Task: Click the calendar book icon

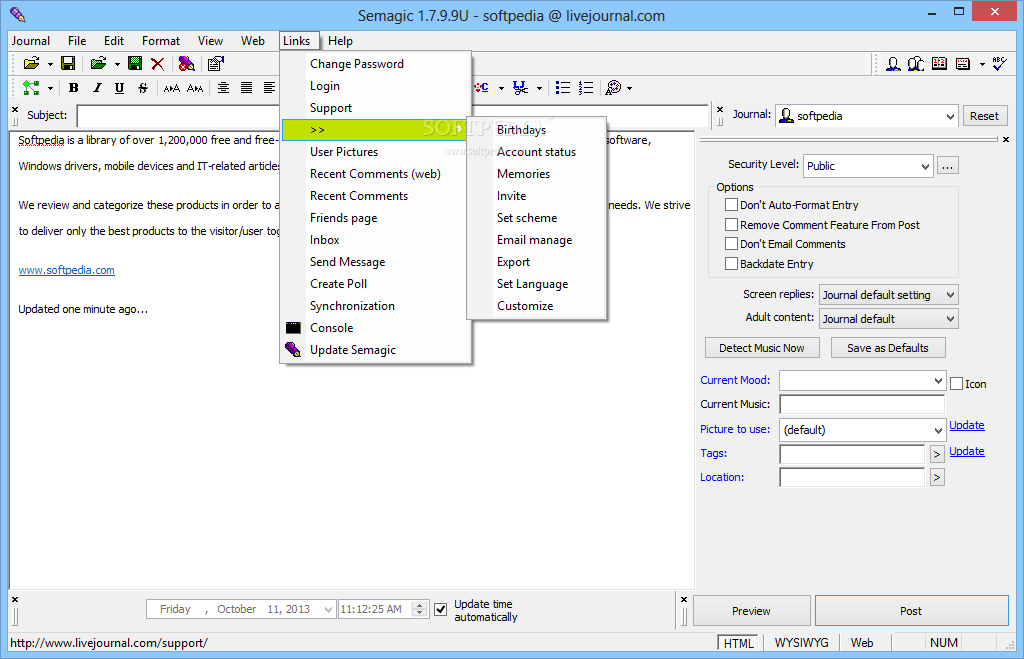Action: click(x=939, y=63)
